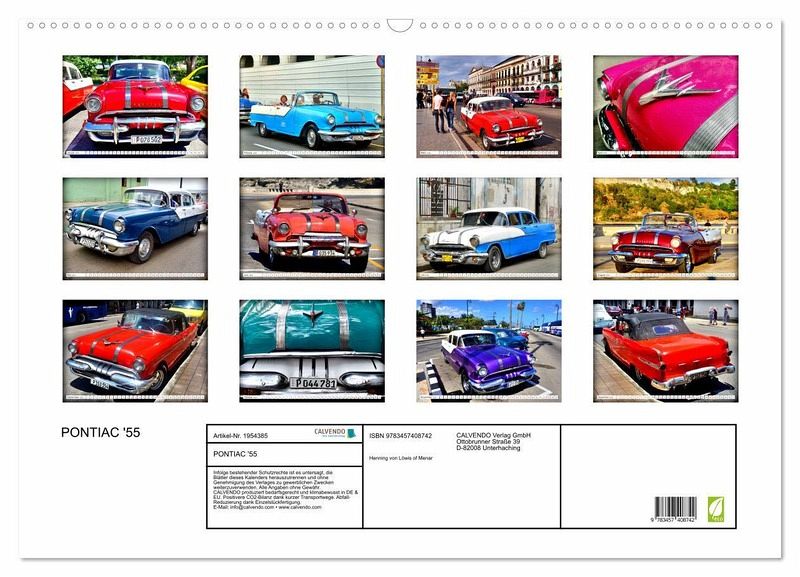Click the www.calvendo.com email line
The width and height of the screenshot is (800, 577).
coord(267,507)
